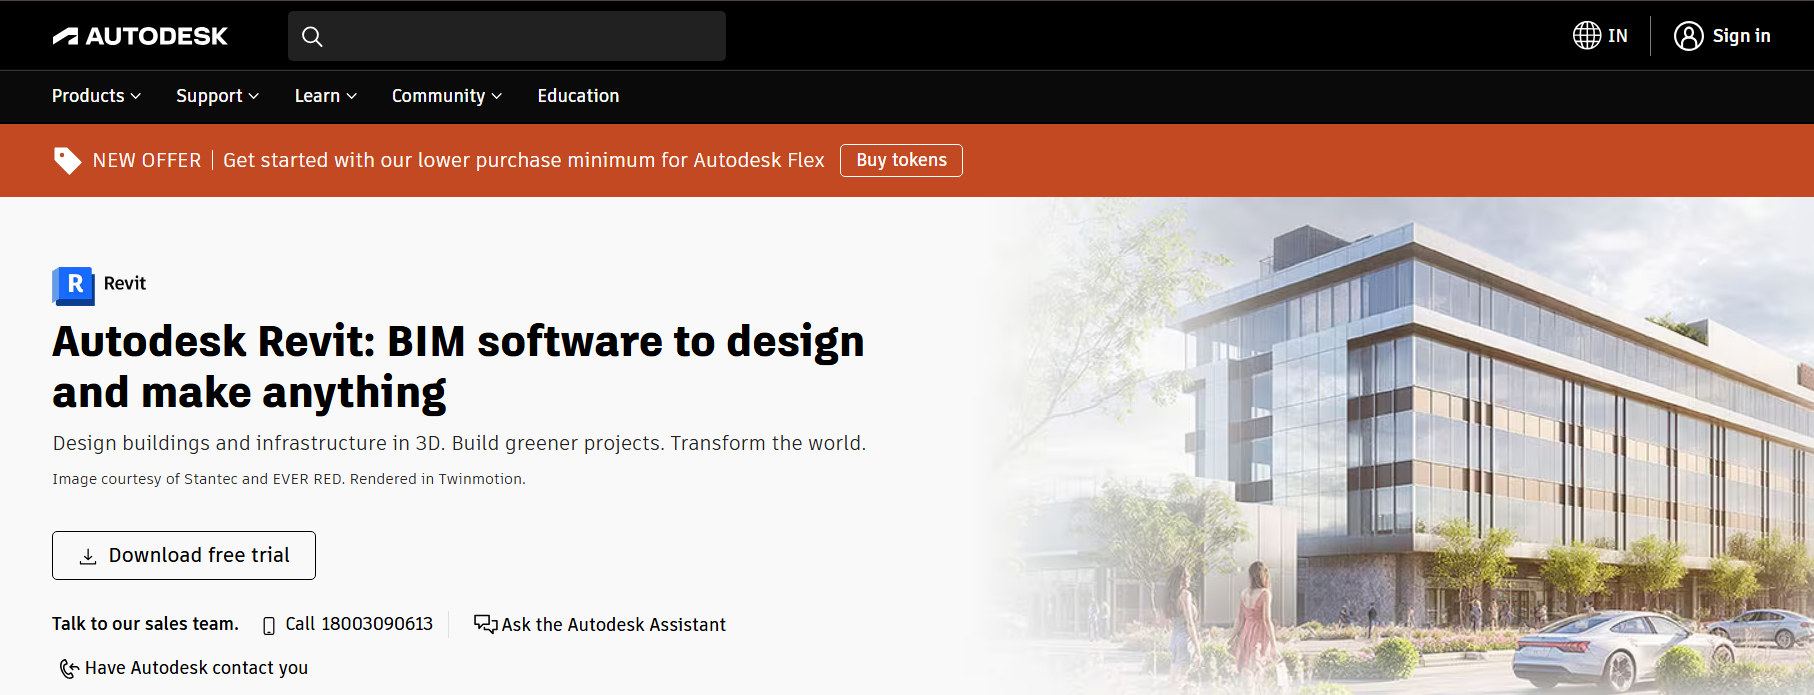Click the Autodesk Flex offer text

point(523,160)
